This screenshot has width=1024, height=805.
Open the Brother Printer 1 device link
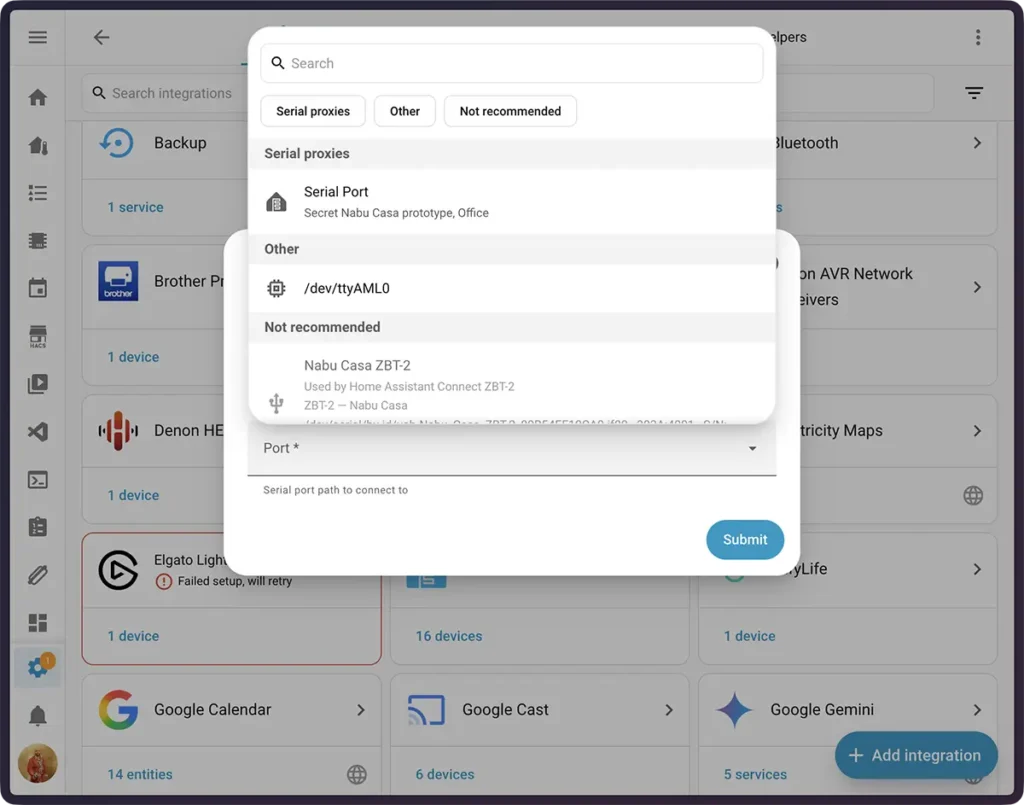[x=133, y=357]
